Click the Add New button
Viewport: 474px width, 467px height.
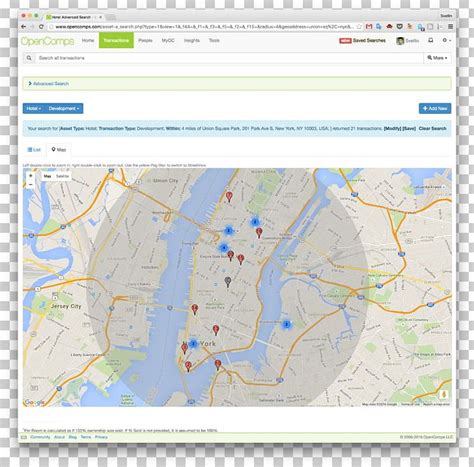click(435, 108)
